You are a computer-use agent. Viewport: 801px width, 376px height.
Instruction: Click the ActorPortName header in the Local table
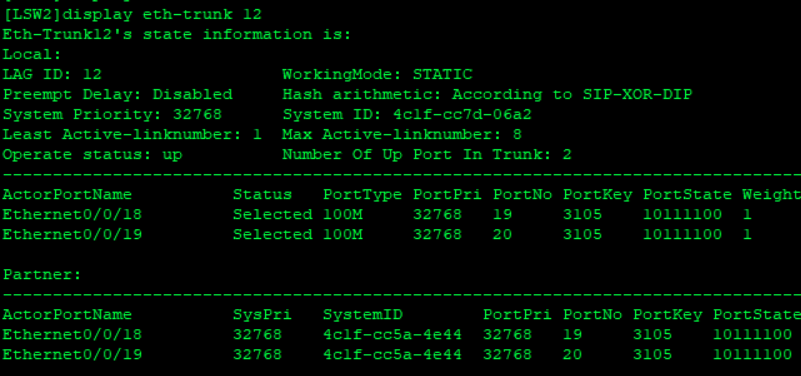point(67,195)
